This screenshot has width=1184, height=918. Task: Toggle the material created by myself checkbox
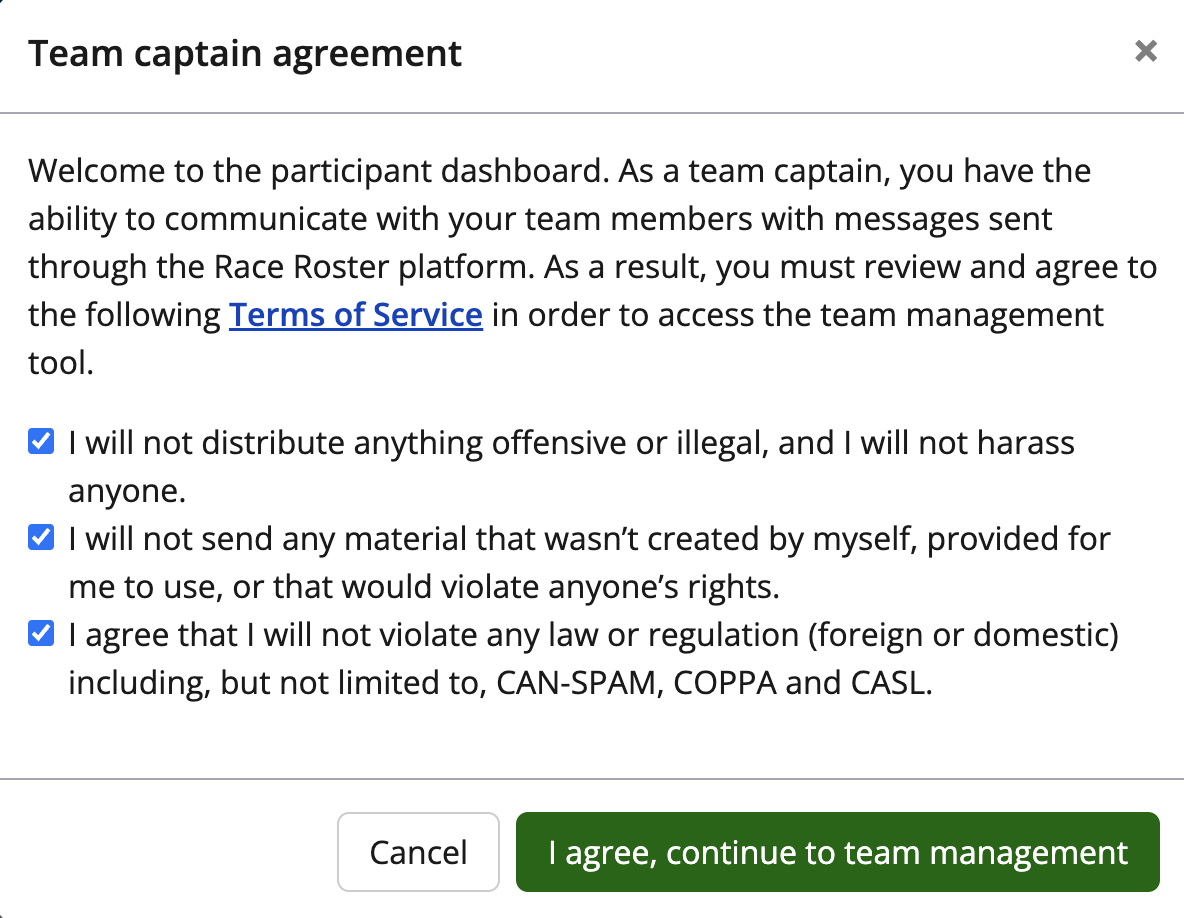point(41,538)
